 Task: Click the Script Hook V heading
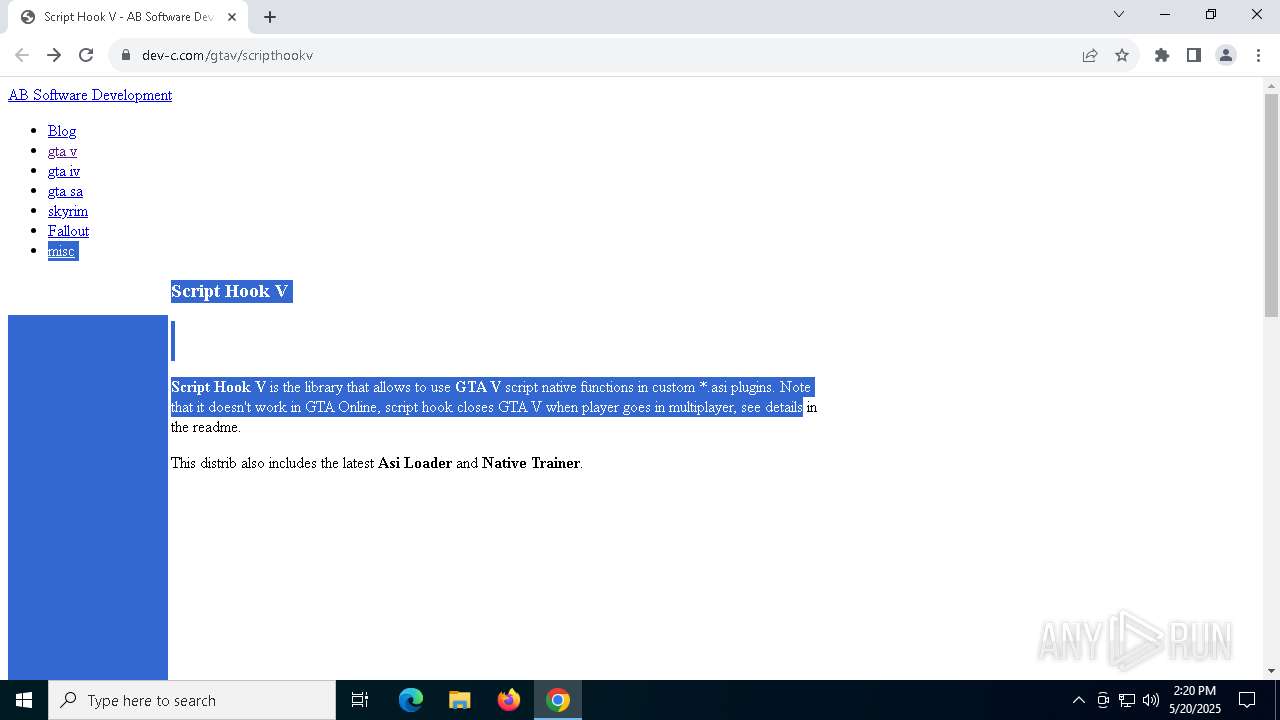230,291
